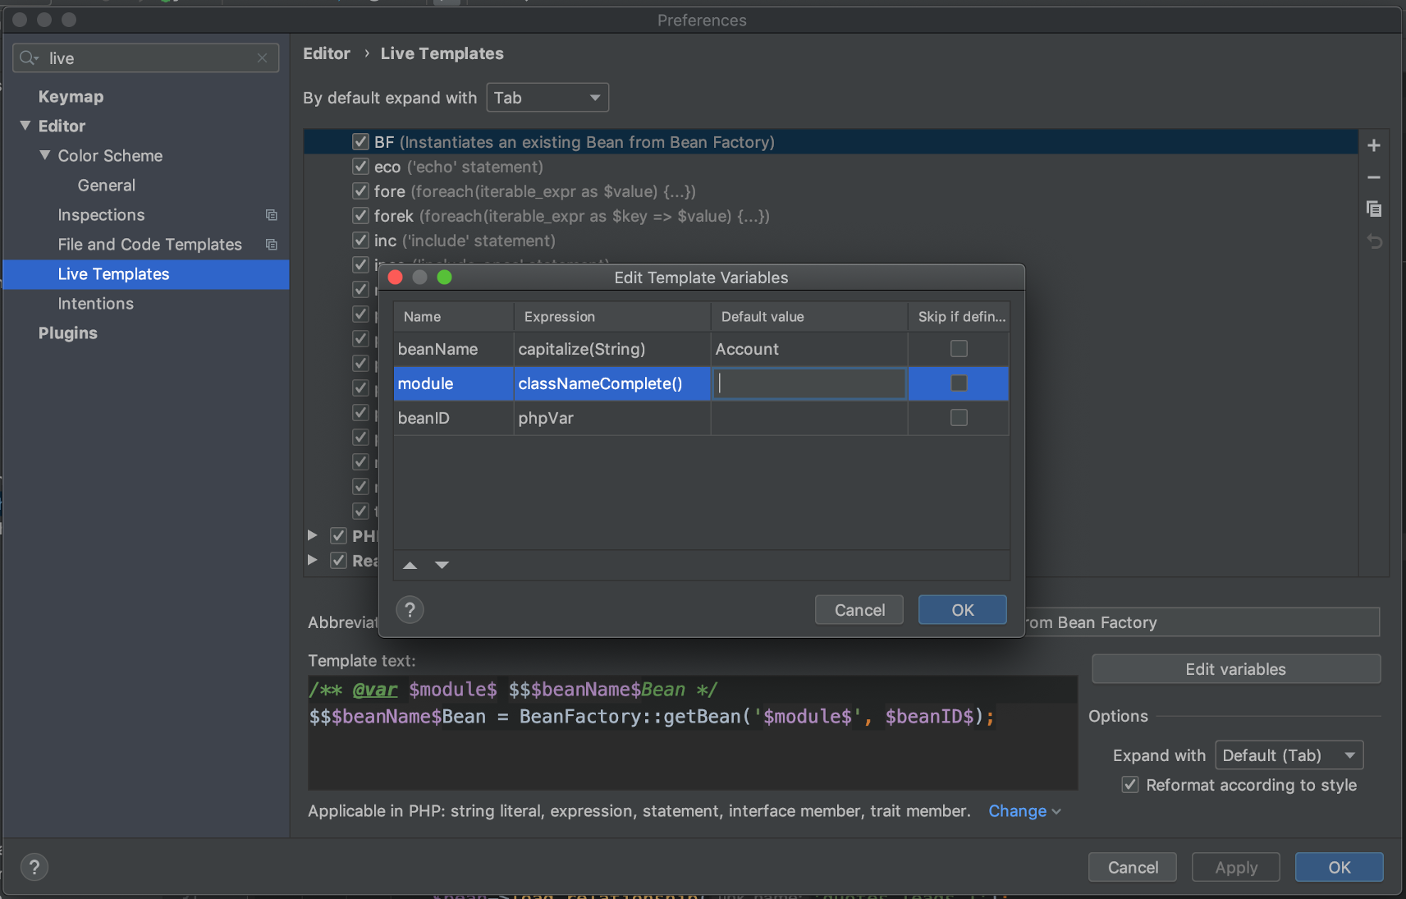Click the module Default value field
Viewport: 1406px width, 899px height.
[808, 383]
